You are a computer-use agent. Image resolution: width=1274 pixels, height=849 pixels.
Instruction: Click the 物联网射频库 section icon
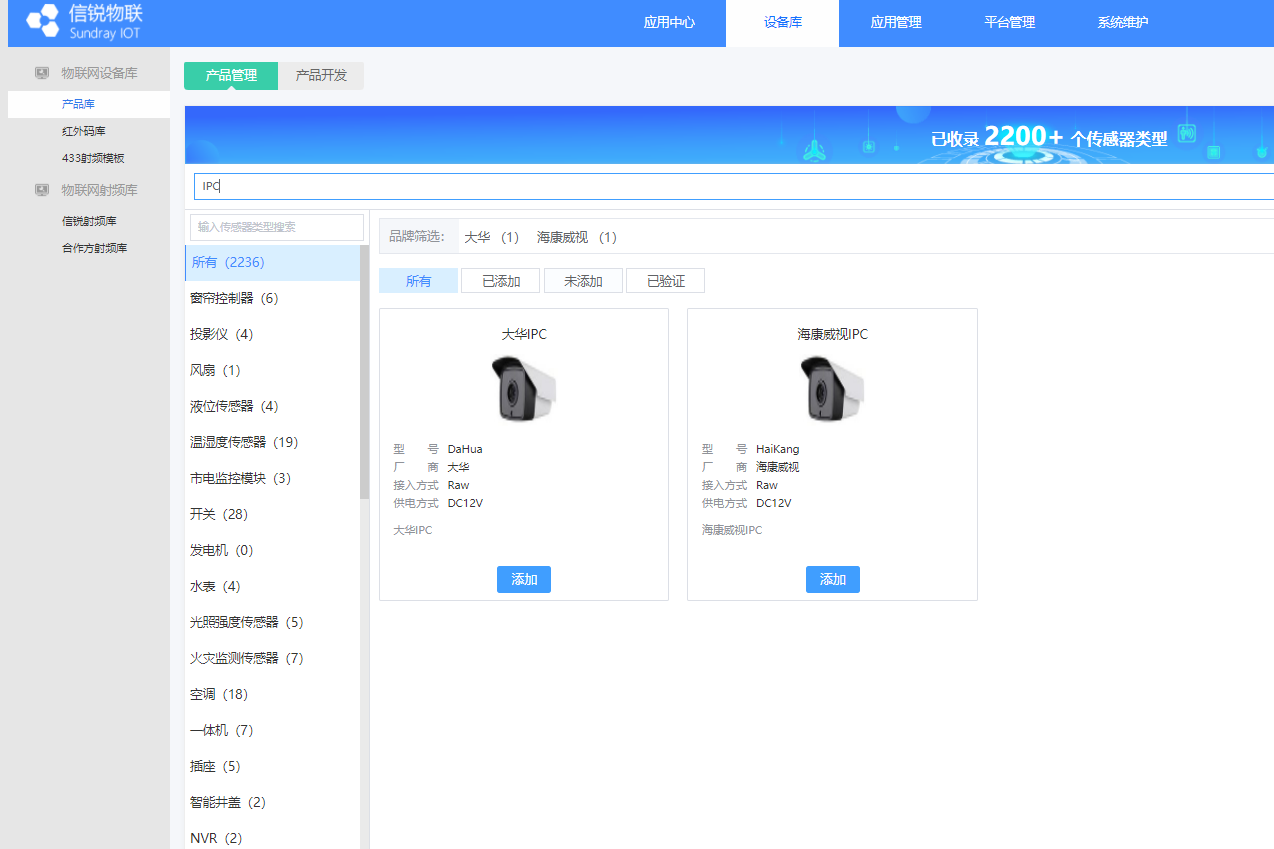(42, 190)
